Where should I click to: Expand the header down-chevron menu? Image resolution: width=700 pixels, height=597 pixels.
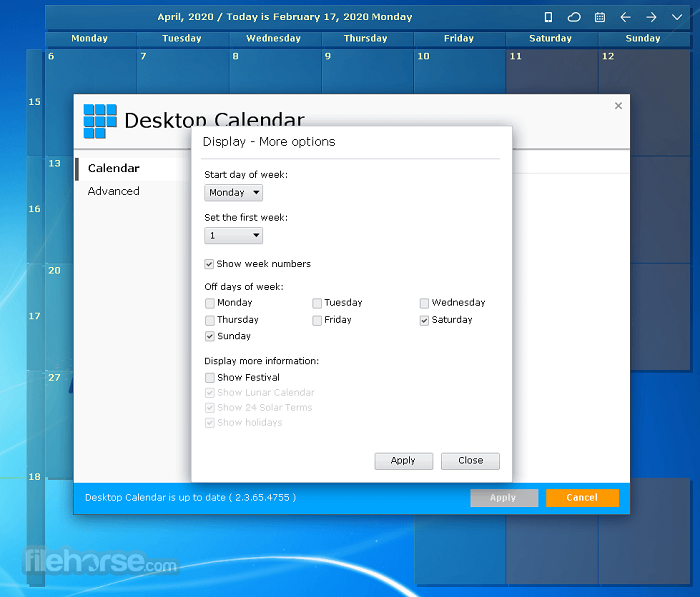[x=678, y=17]
